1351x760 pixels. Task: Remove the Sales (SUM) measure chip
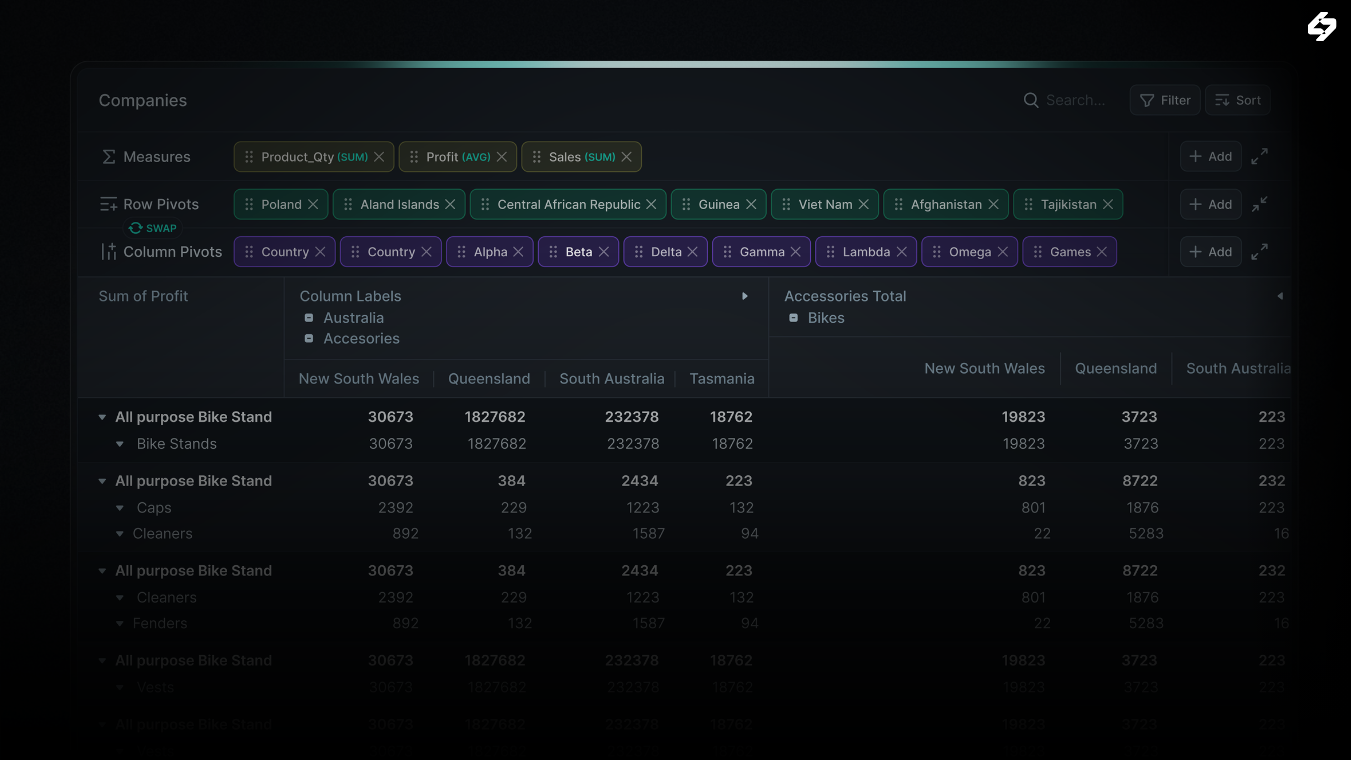[627, 157]
